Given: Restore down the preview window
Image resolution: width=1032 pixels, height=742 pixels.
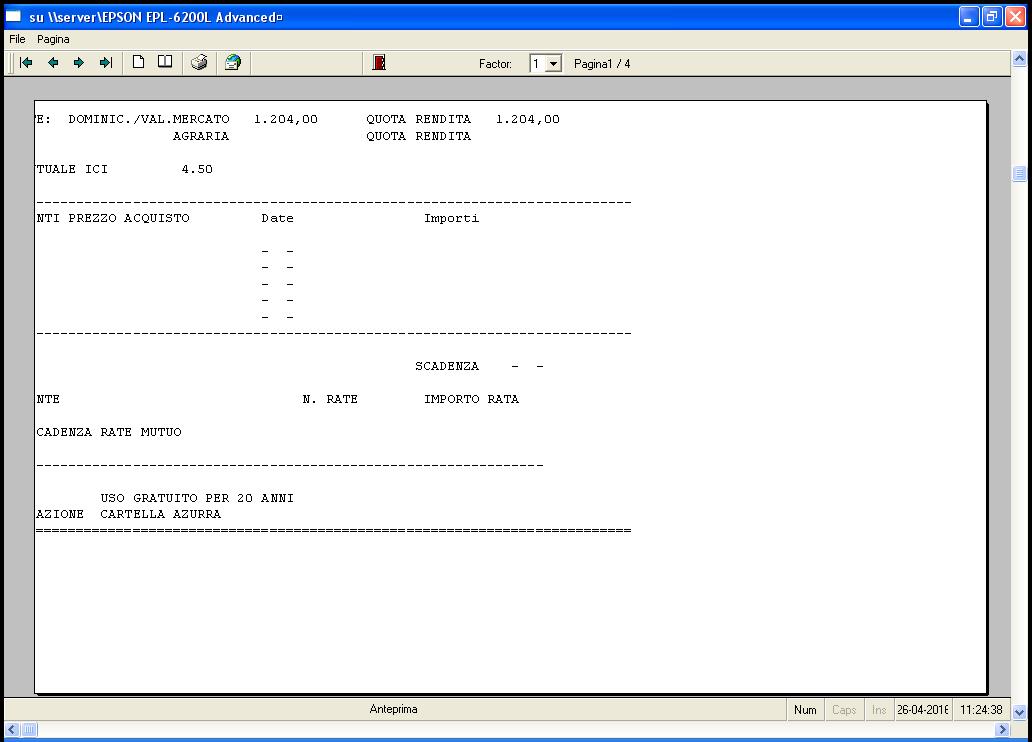Looking at the screenshot, I should (x=992, y=16).
